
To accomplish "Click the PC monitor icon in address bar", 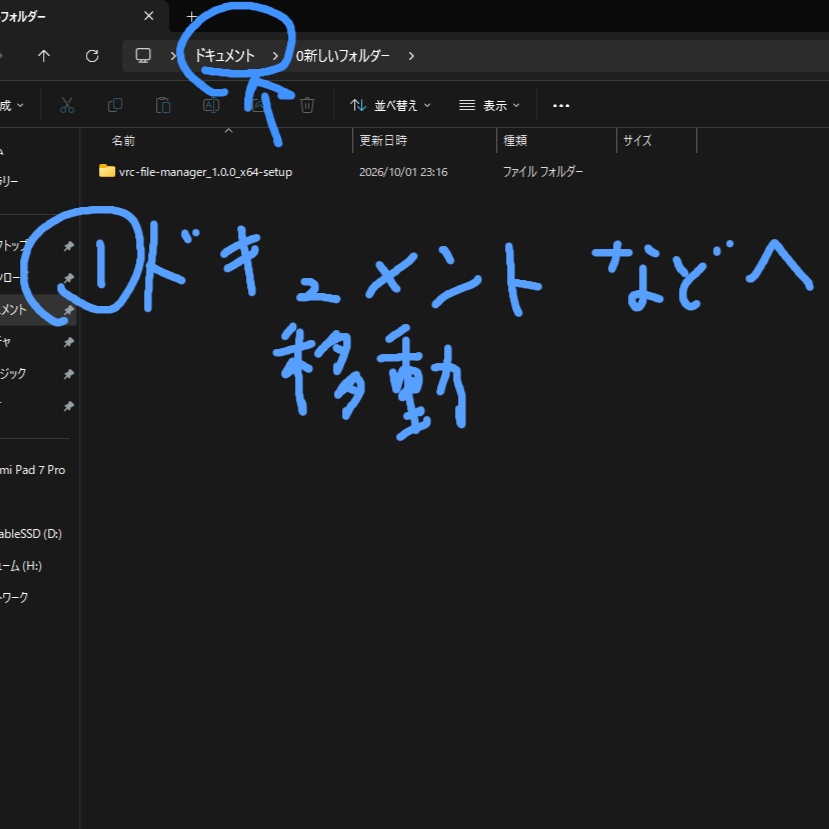I will click(143, 56).
